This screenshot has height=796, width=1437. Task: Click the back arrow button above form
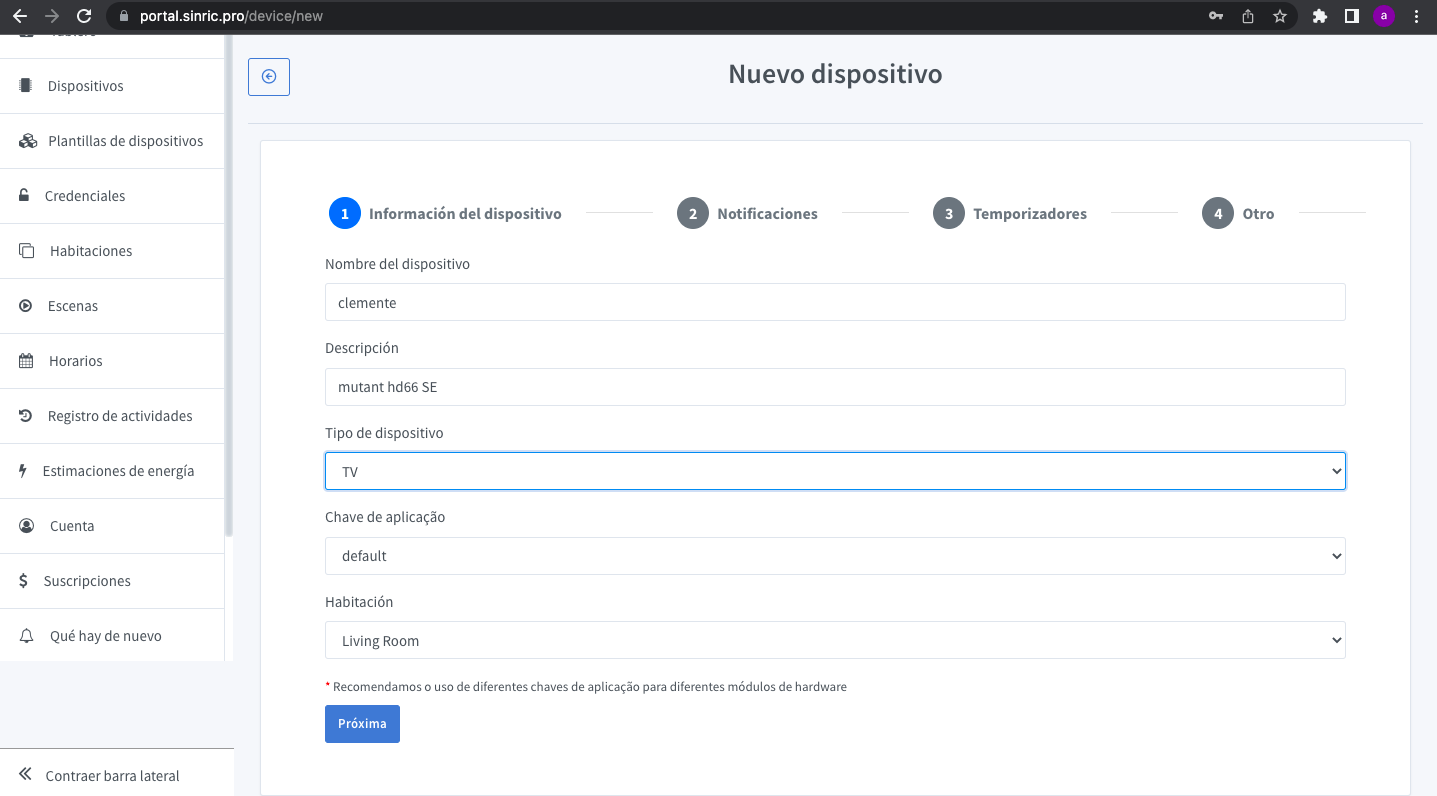point(269,77)
